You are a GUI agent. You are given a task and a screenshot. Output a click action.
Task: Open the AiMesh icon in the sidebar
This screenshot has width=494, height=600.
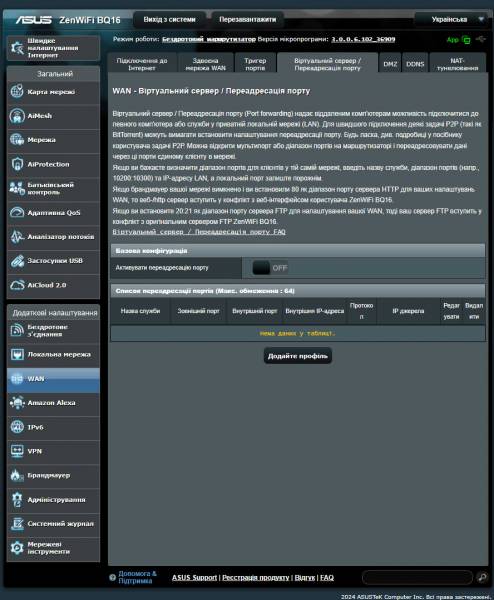[x=17, y=116]
